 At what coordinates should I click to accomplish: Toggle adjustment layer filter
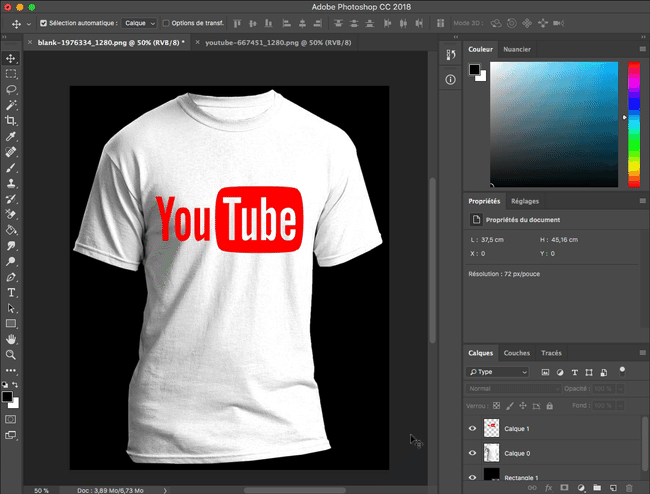coord(560,372)
